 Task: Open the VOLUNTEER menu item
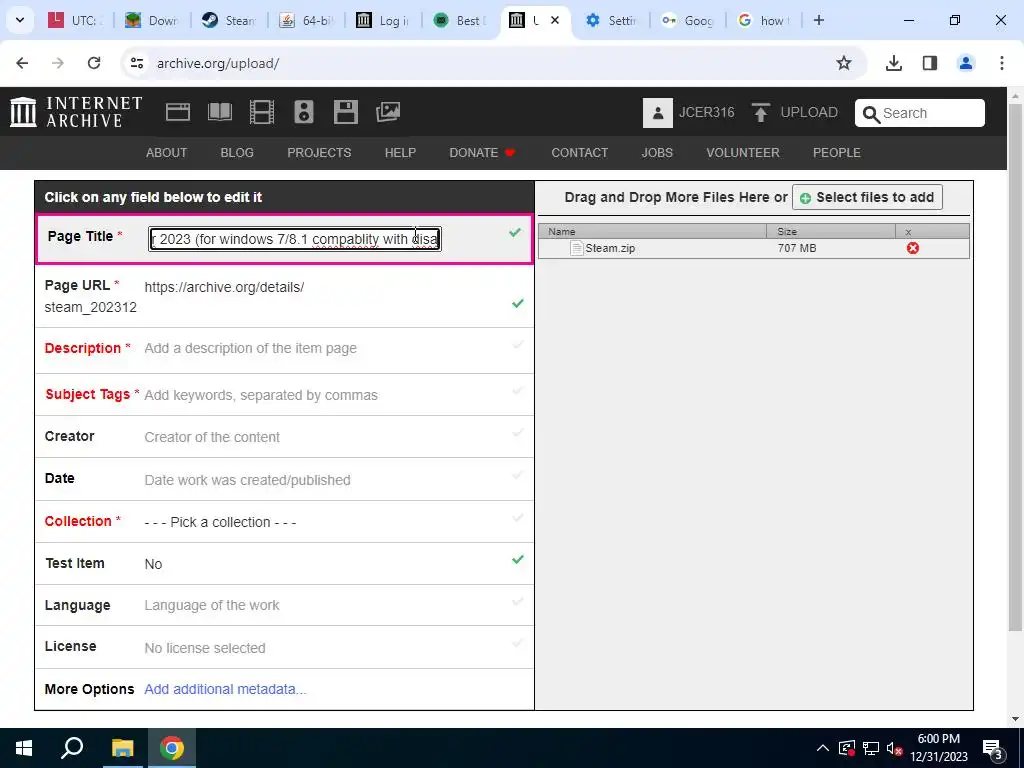point(743,153)
